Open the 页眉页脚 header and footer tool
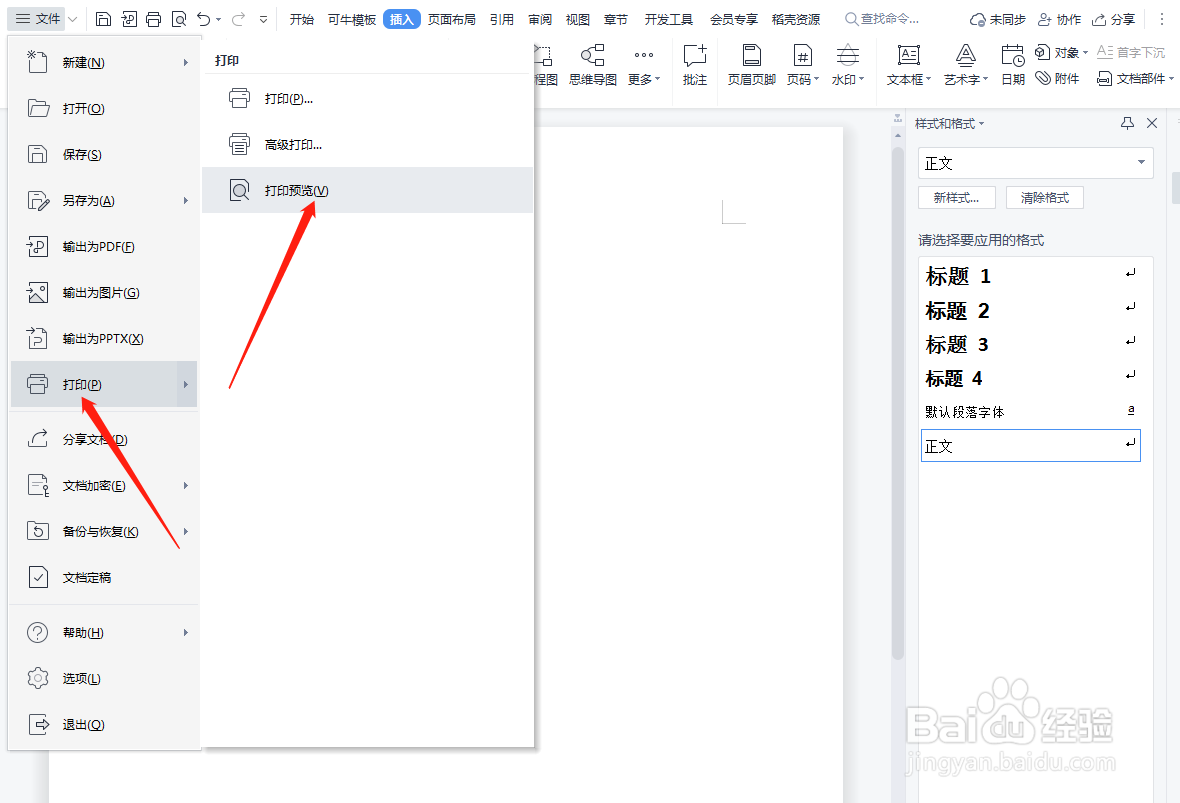 (751, 65)
